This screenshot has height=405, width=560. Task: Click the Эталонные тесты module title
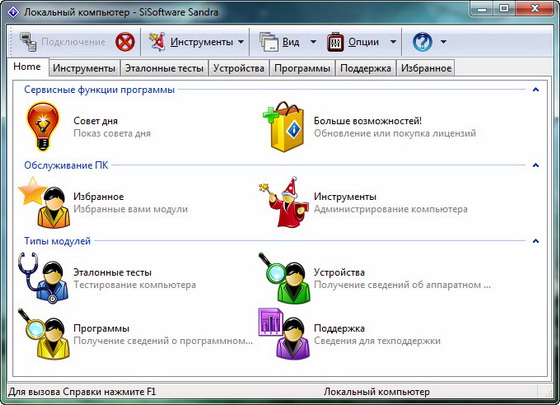click(x=112, y=272)
